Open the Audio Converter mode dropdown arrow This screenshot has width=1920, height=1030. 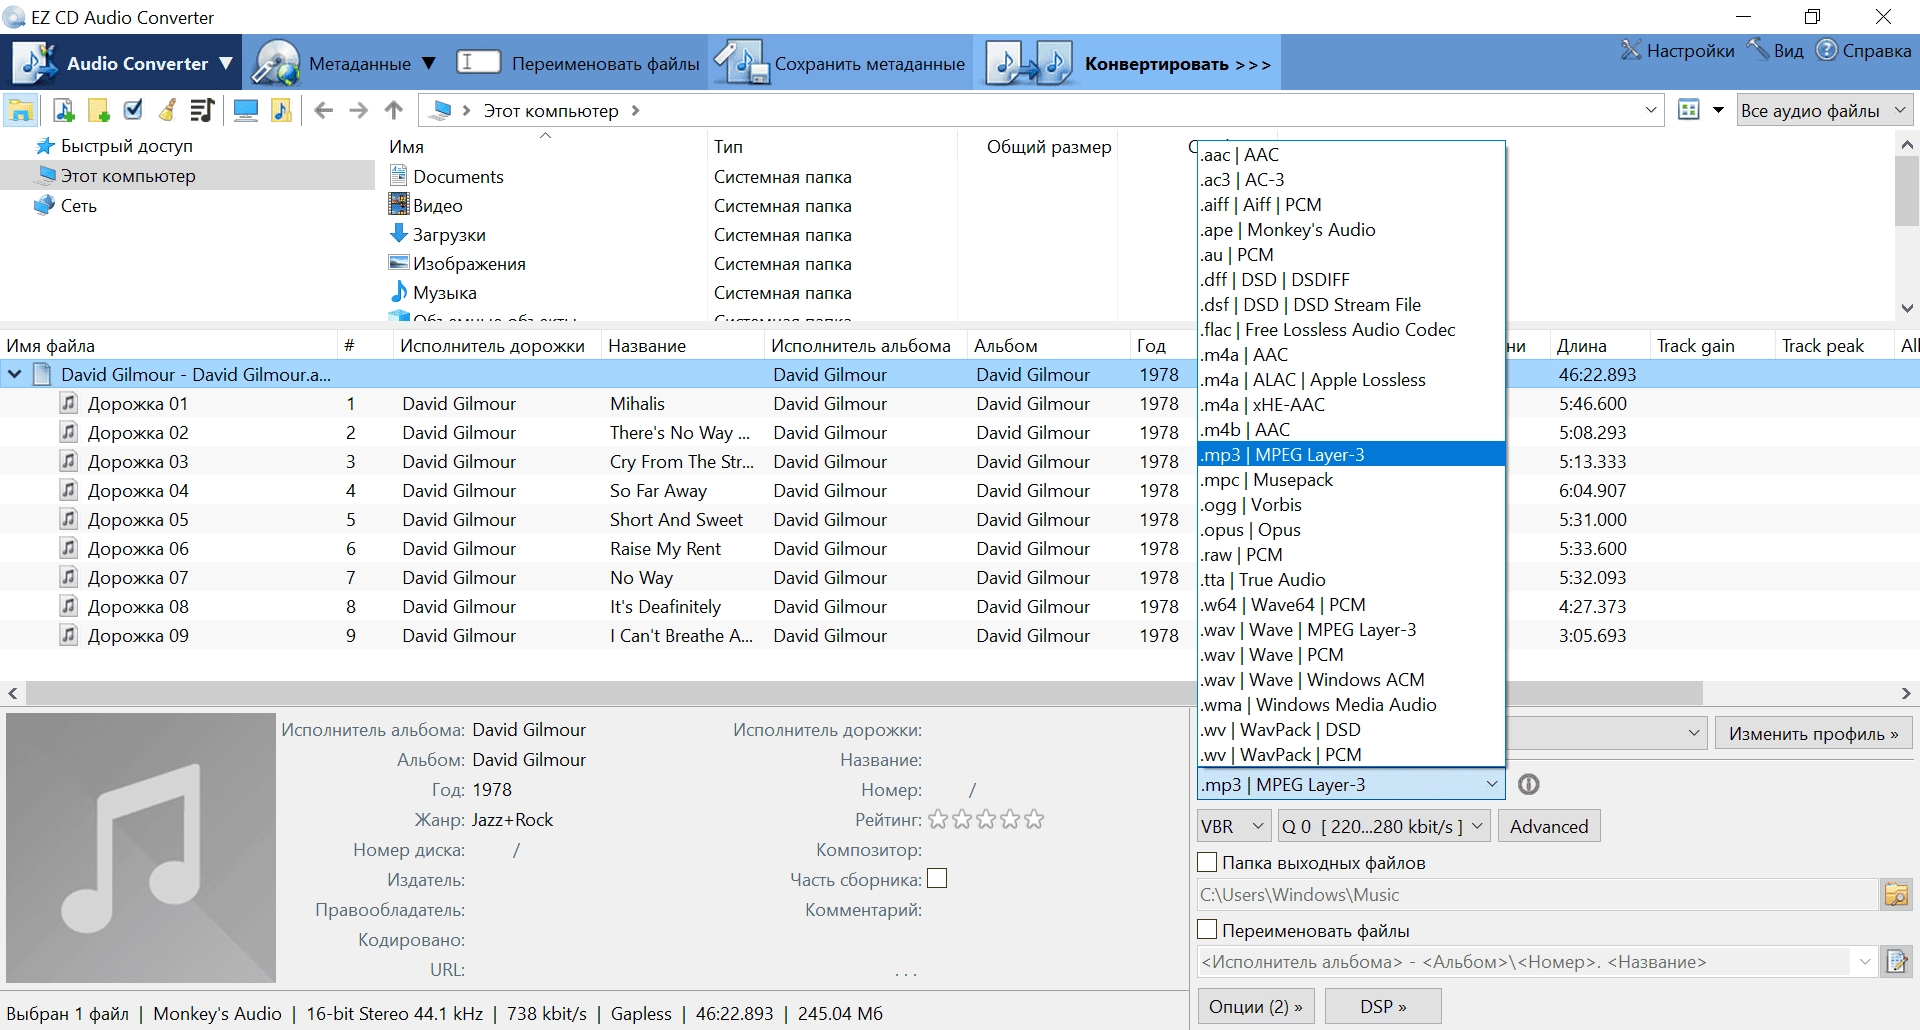226,63
